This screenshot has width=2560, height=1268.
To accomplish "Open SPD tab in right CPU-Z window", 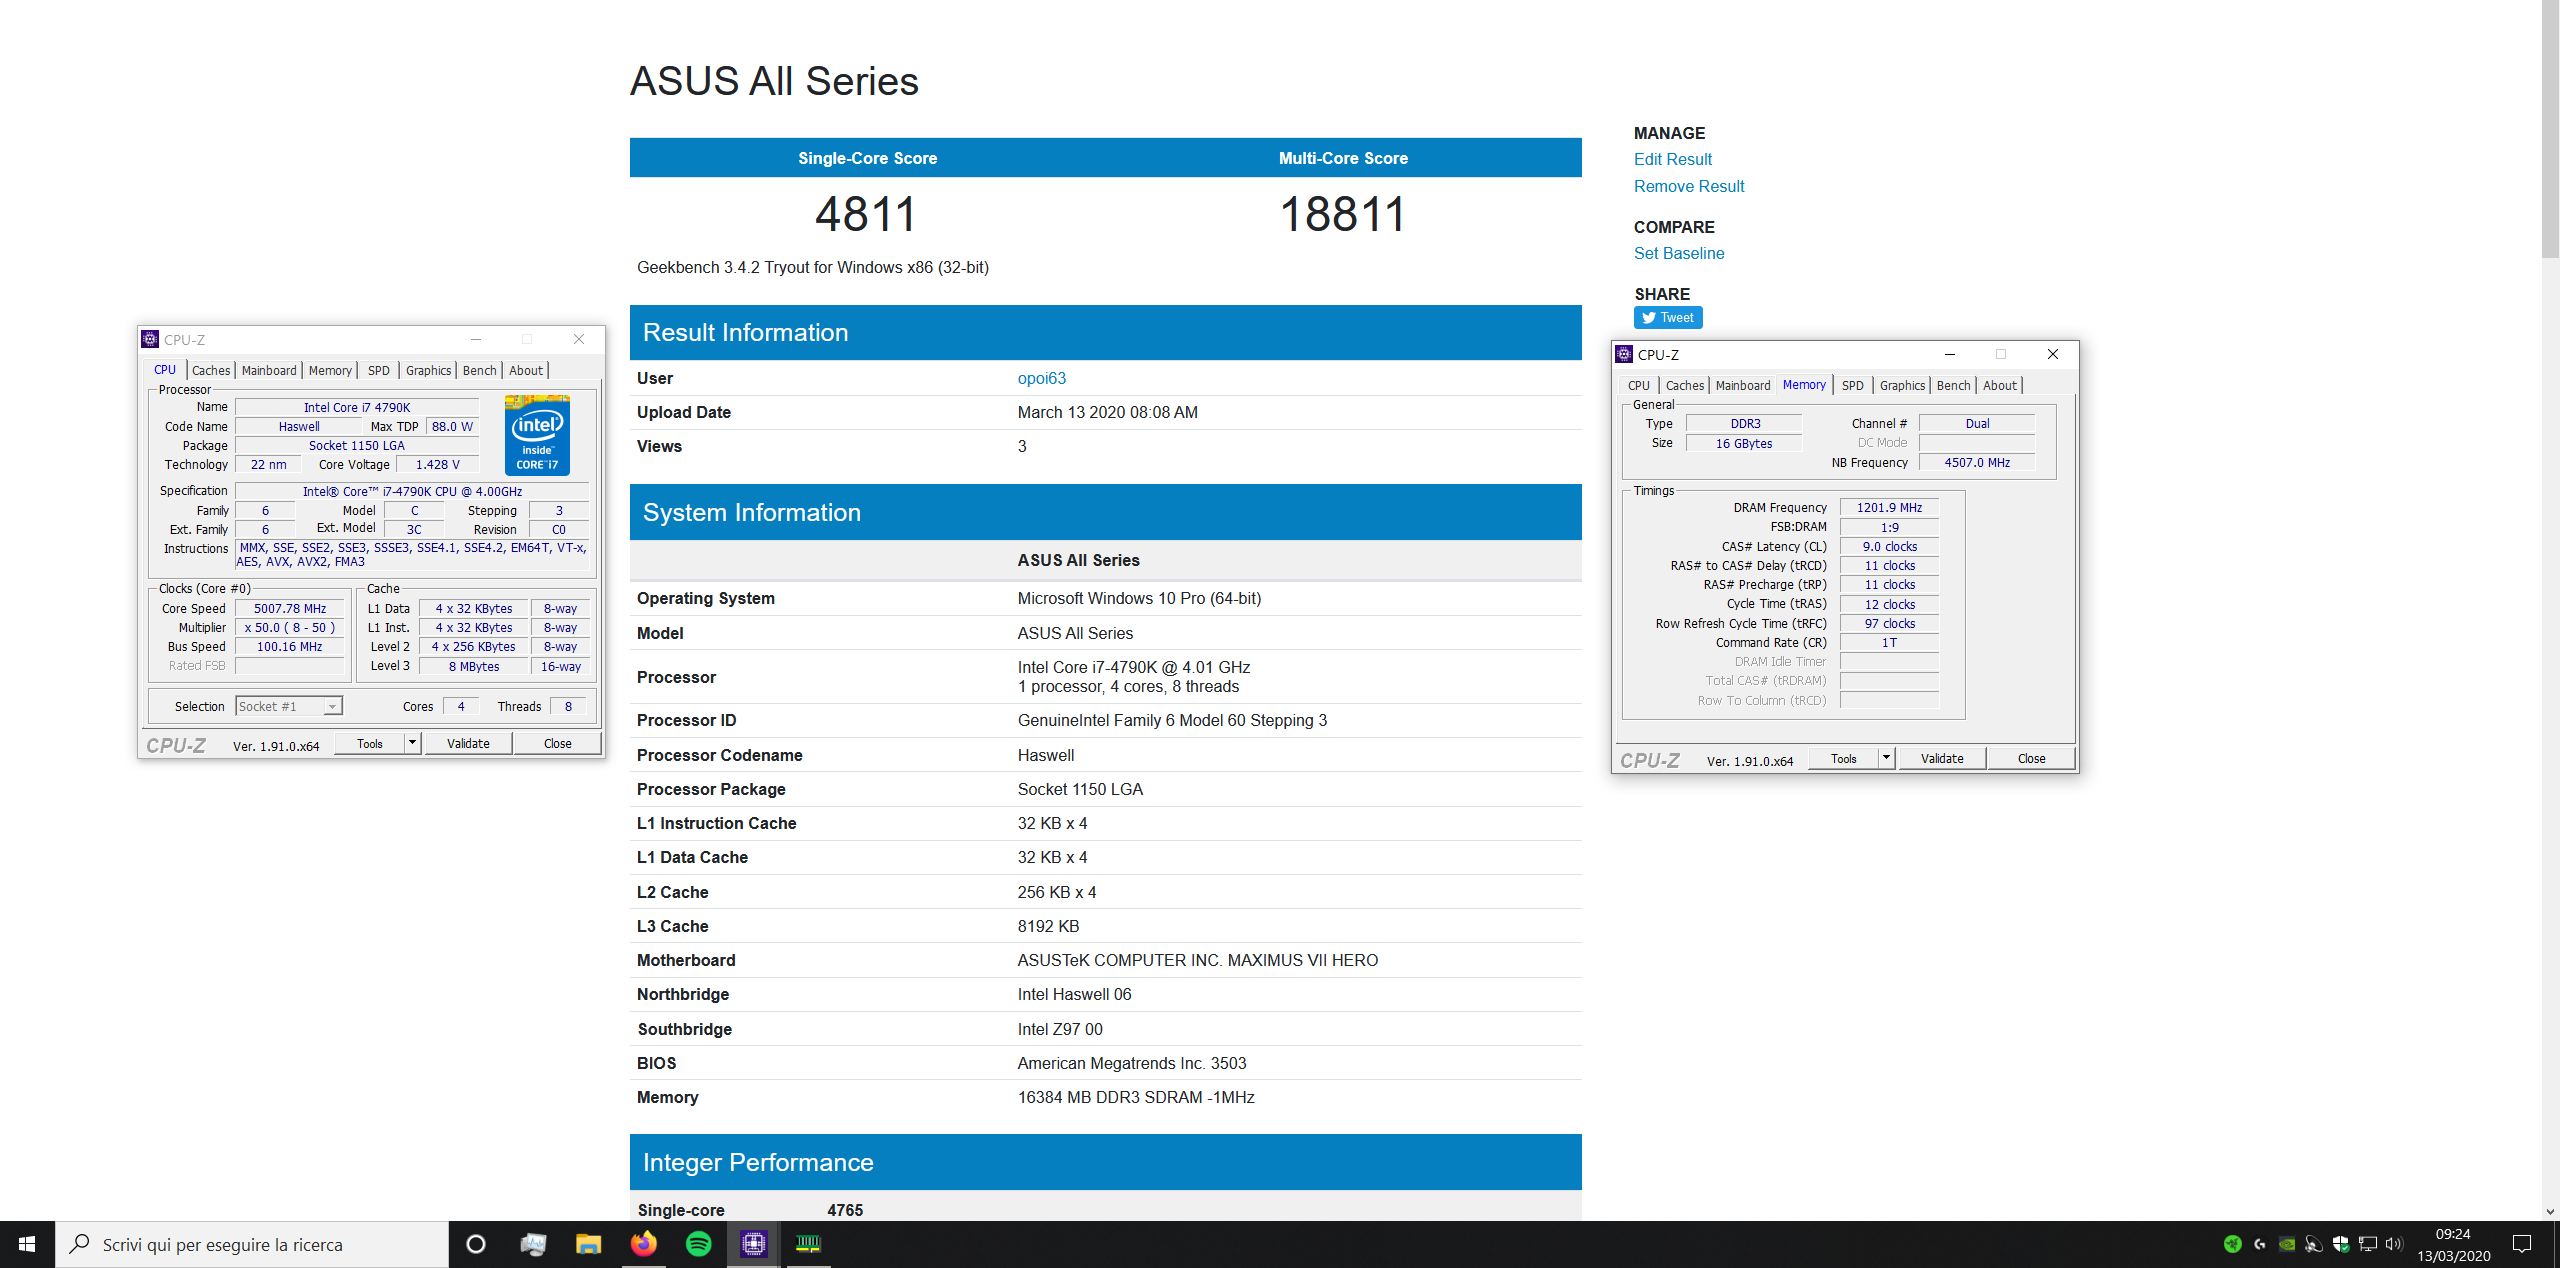I will 1853,385.
